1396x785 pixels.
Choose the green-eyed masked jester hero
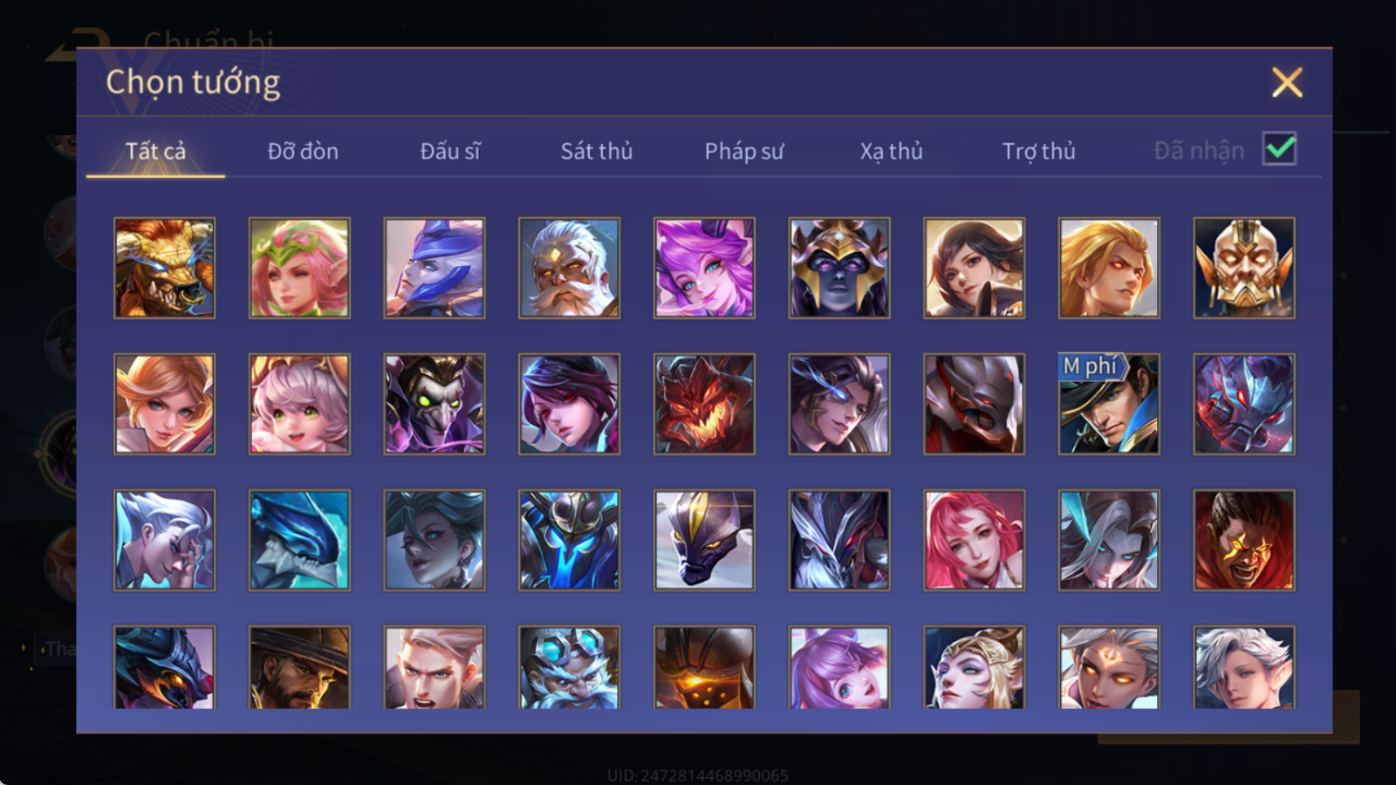pyautogui.click(x=434, y=404)
